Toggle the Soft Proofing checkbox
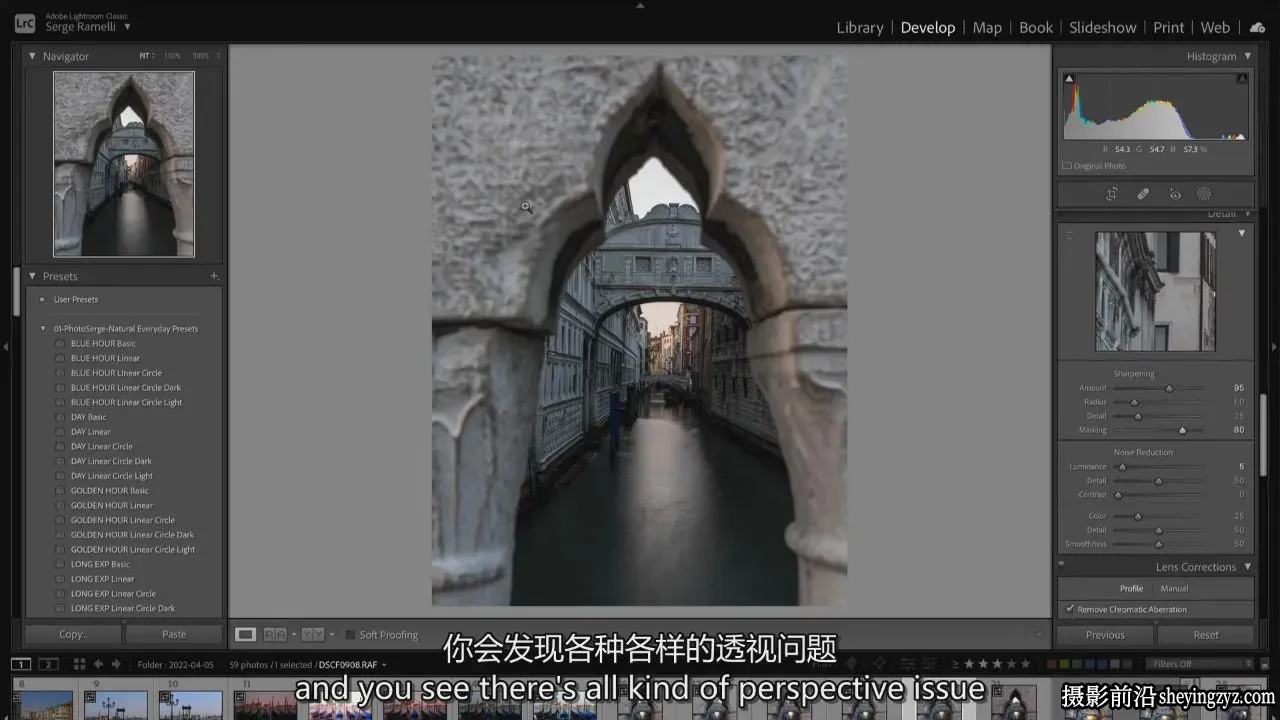Viewport: 1280px width, 720px height. click(x=350, y=634)
